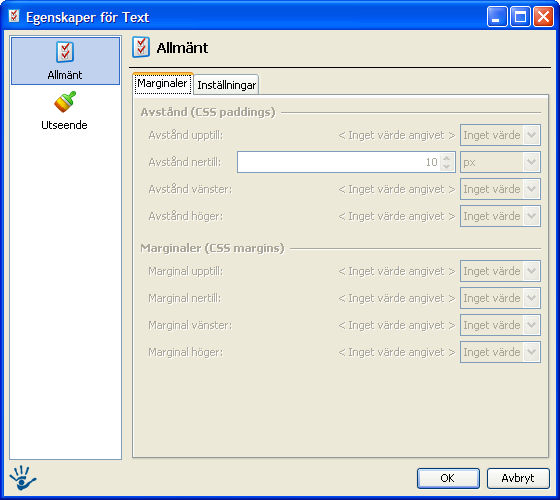
Task: Open the px unit dropdown for Avstånd nertill
Action: click(x=500, y=162)
